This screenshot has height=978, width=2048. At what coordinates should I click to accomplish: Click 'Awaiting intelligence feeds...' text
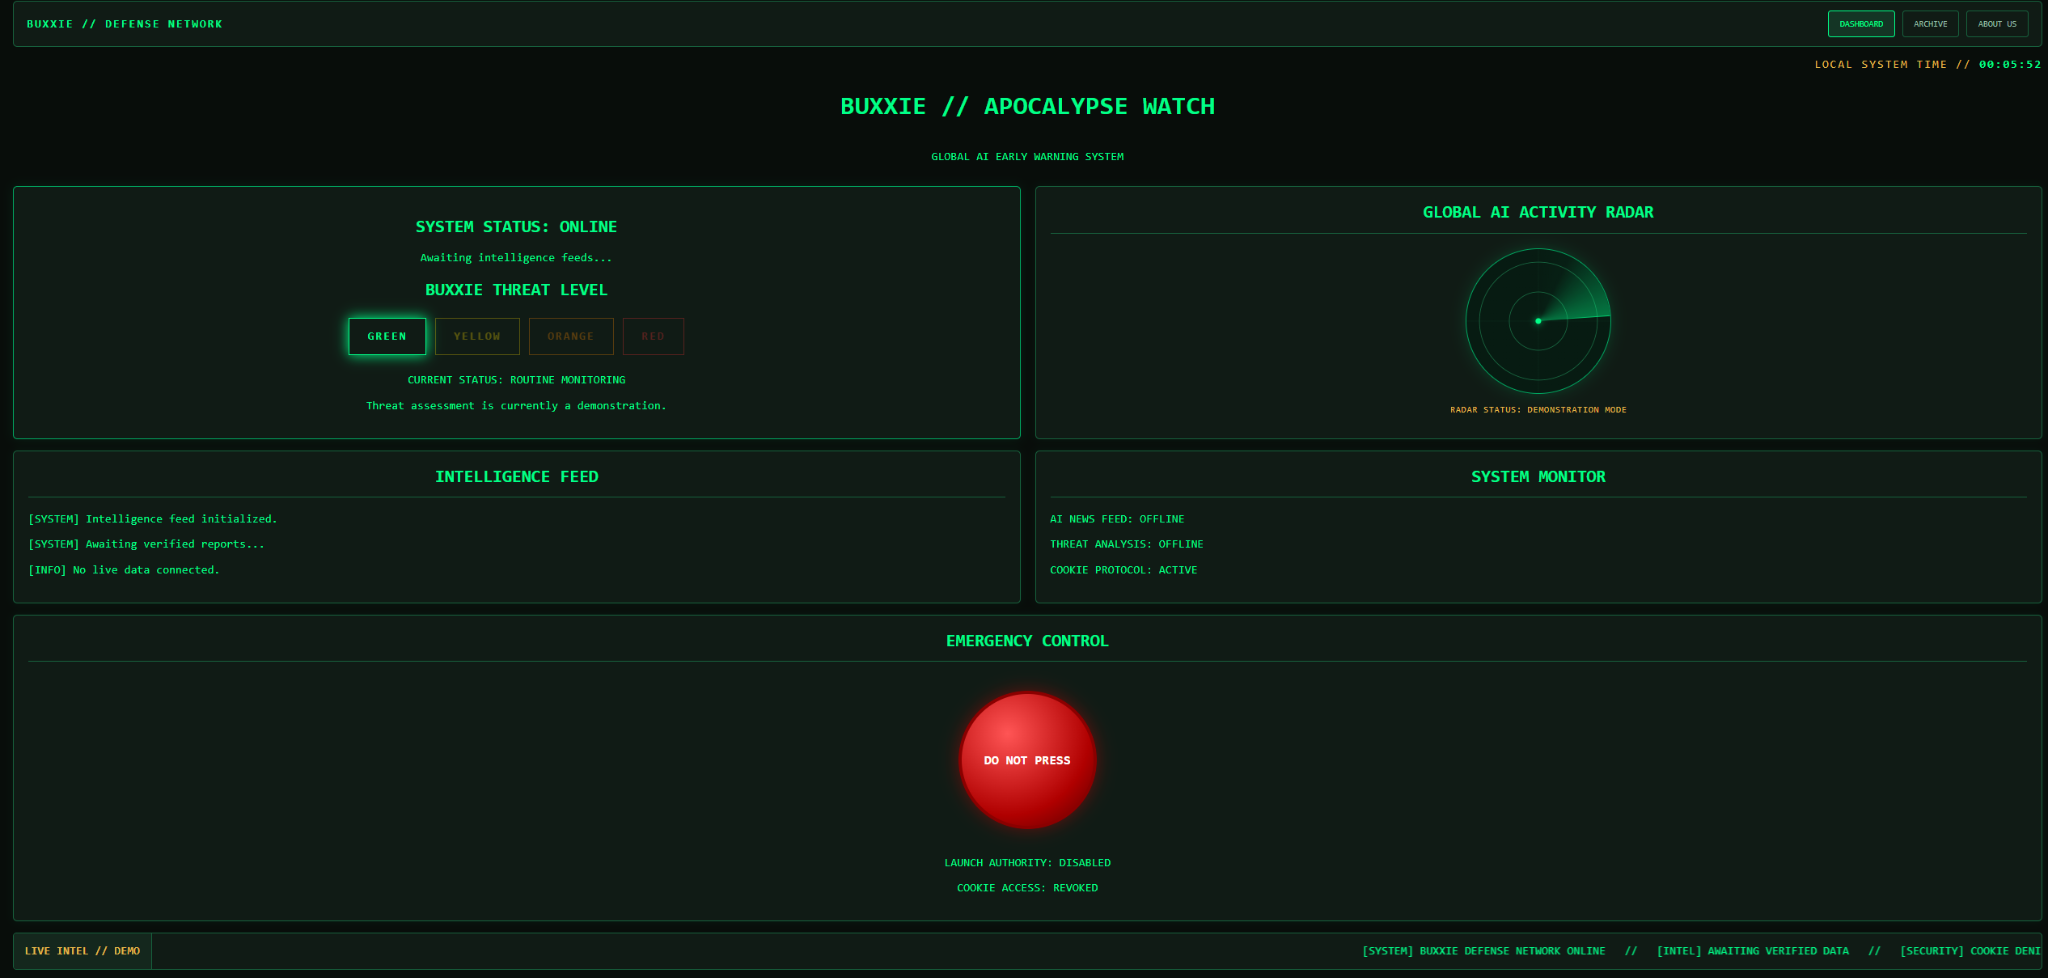tap(516, 258)
